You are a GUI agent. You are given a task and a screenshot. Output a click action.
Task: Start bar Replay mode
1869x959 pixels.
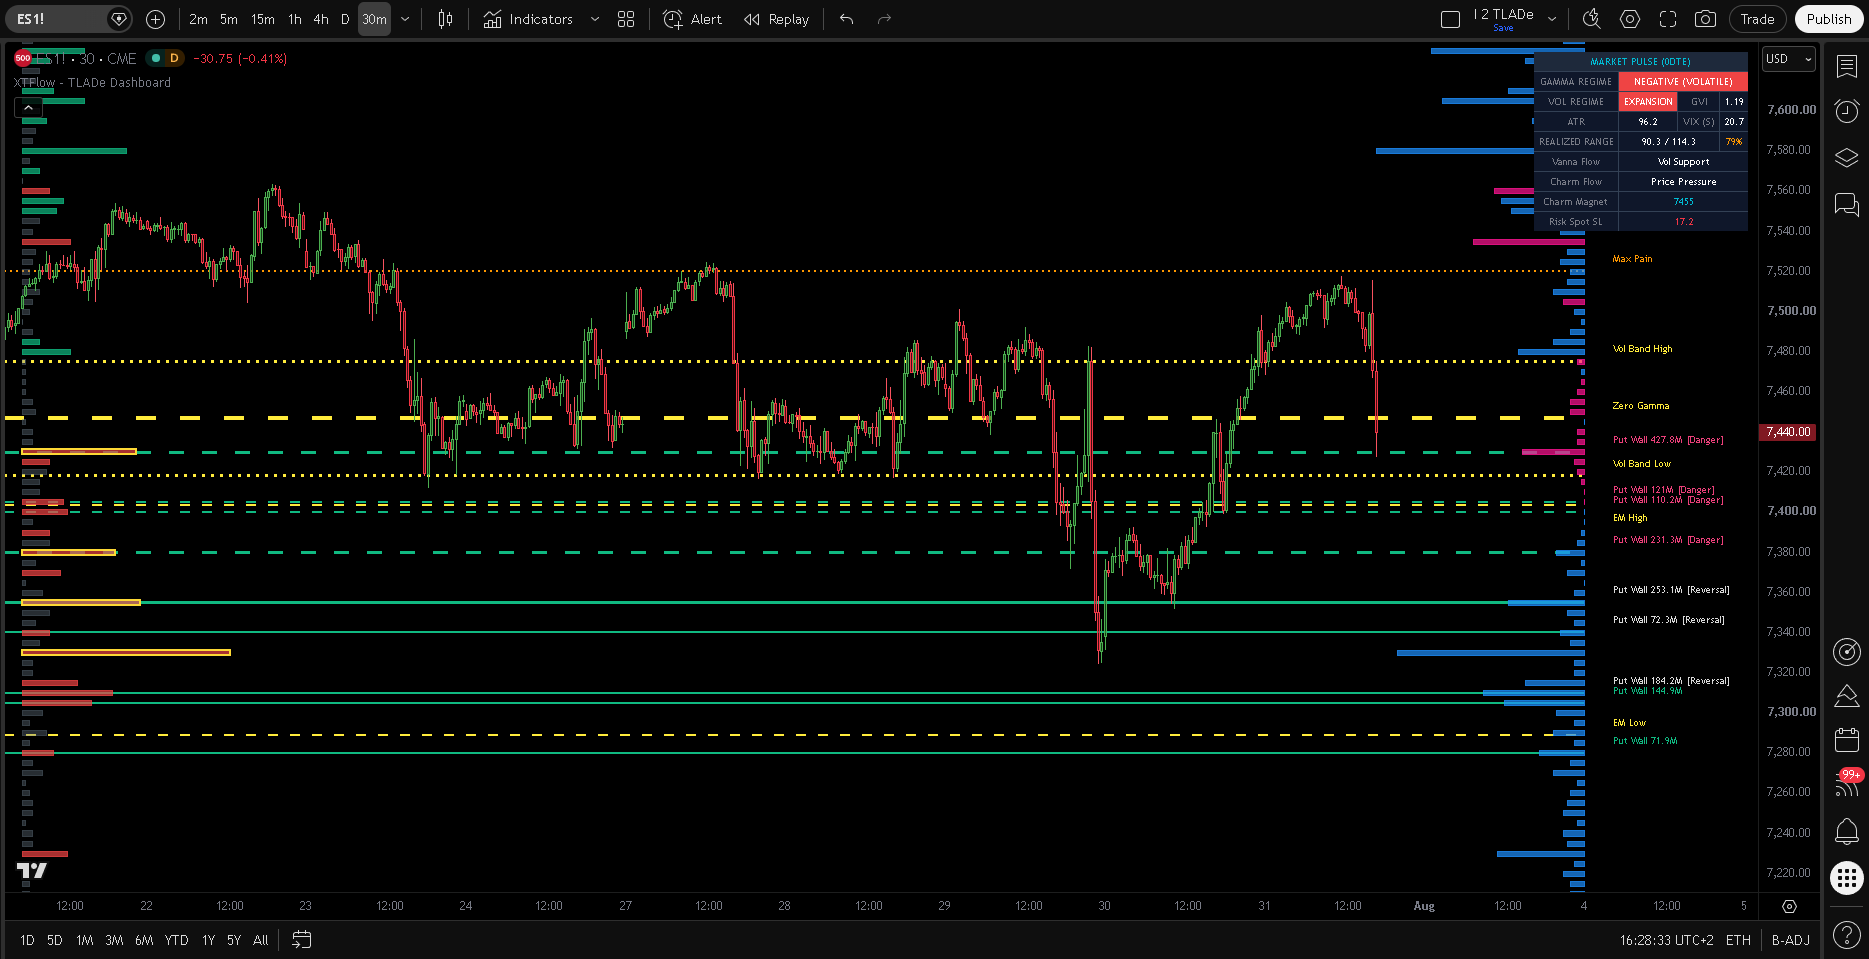click(x=777, y=19)
